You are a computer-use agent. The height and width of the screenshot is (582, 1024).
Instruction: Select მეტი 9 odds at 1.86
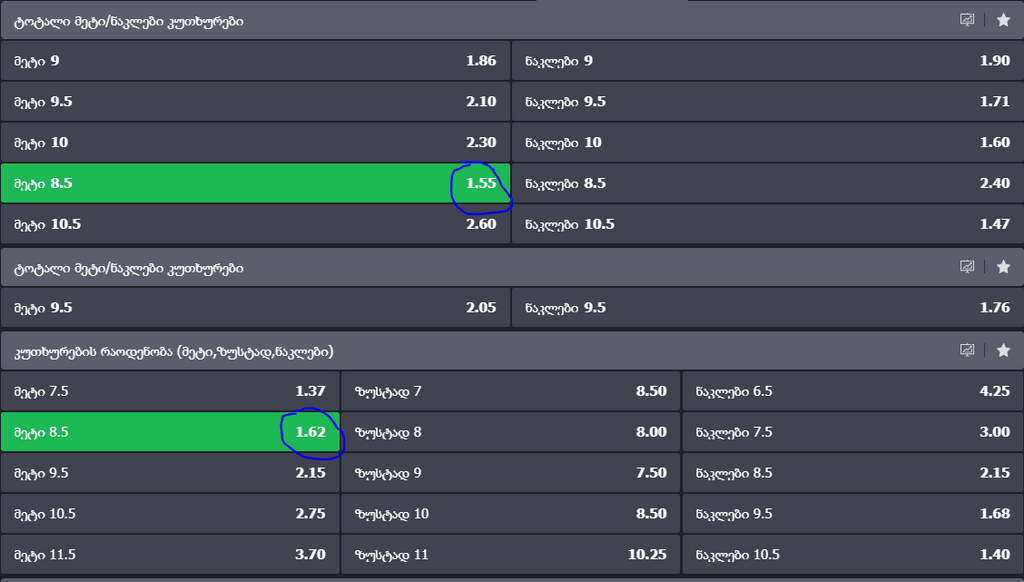[255, 61]
